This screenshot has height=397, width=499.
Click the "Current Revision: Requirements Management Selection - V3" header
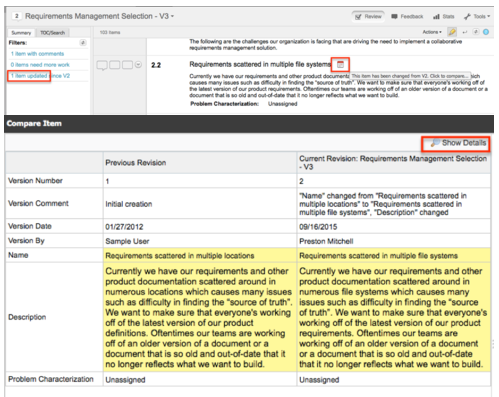pos(393,163)
